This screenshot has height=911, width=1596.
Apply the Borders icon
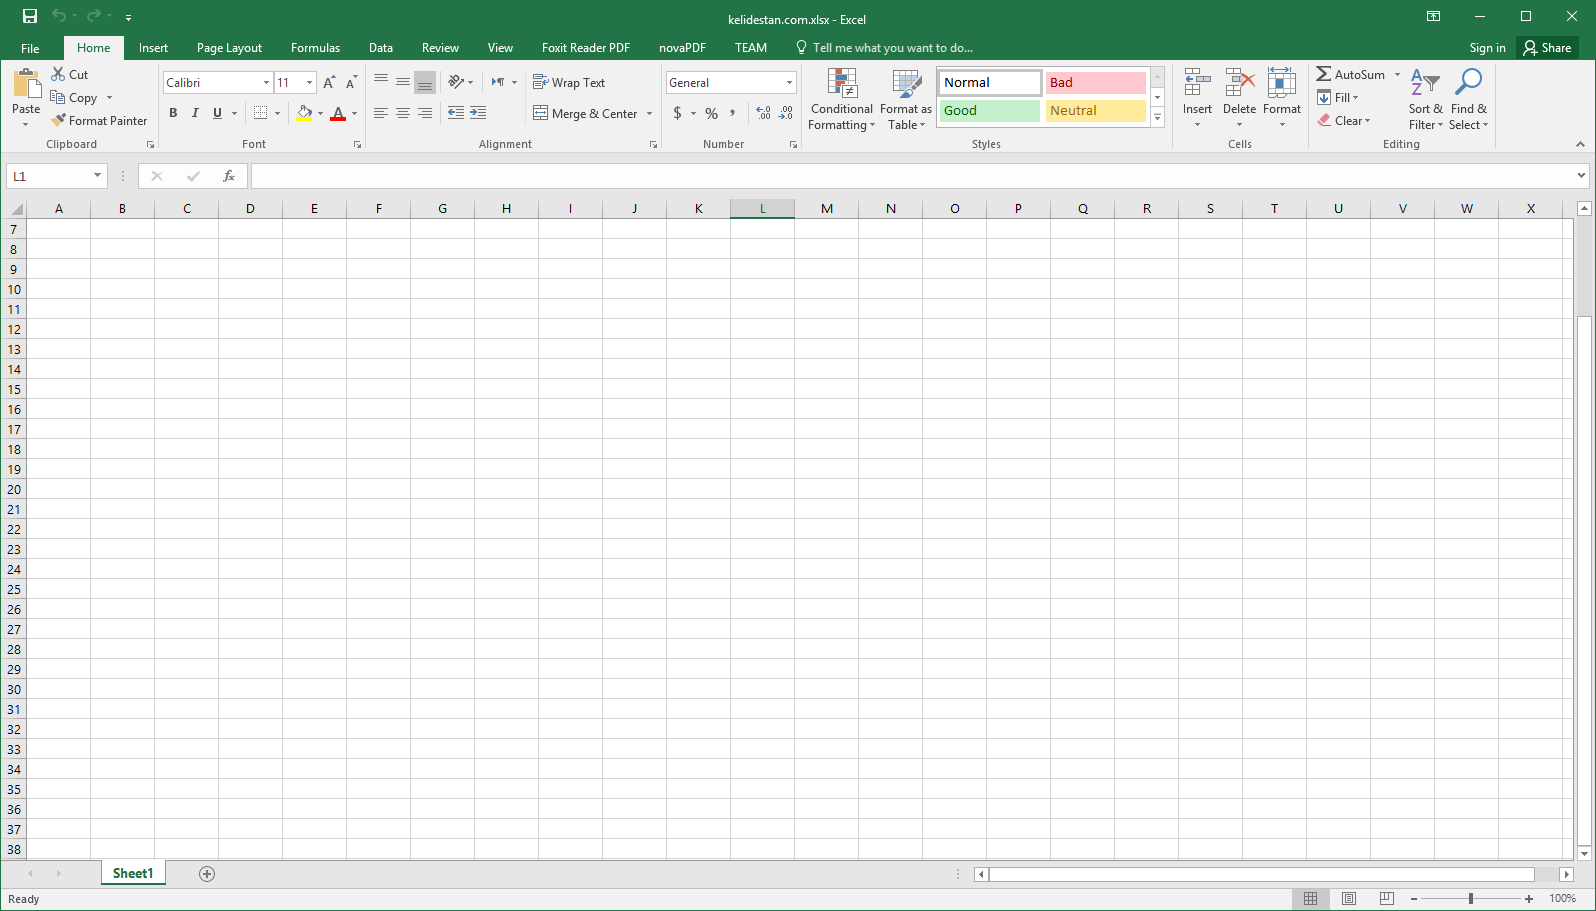261,113
